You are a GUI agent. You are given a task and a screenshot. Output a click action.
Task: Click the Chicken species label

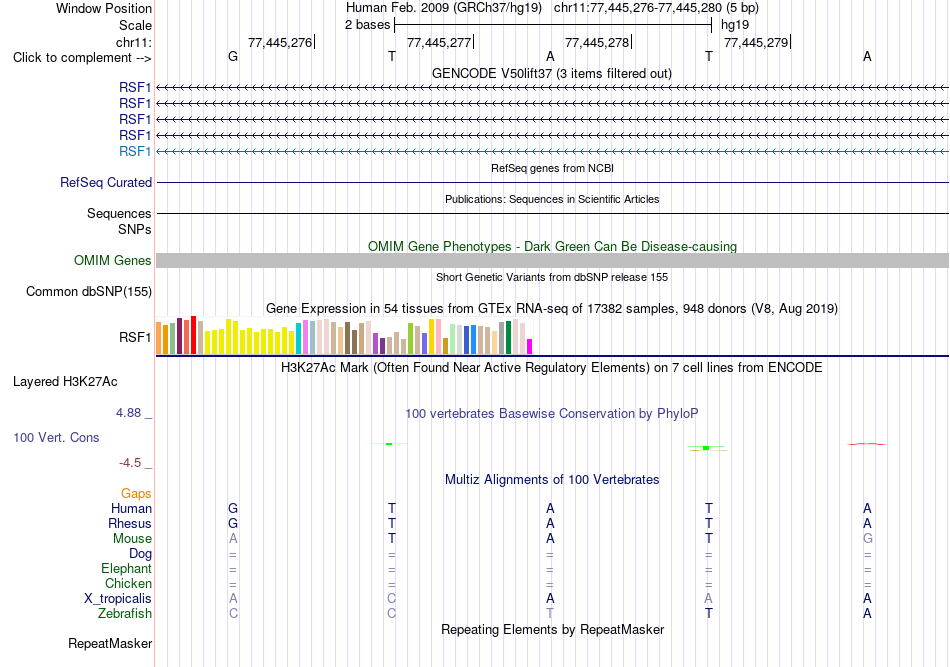[x=128, y=583]
